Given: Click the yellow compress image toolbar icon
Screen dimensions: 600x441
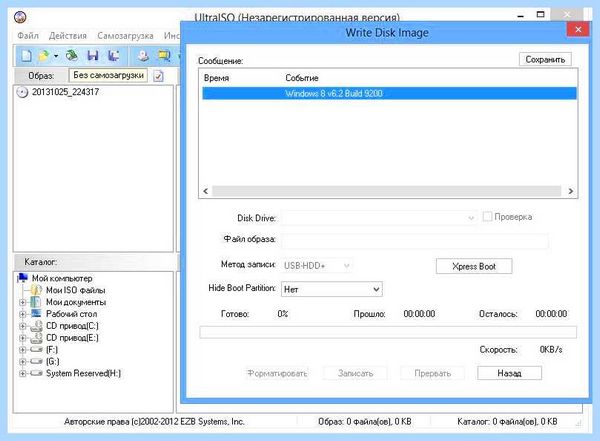Looking at the screenshot, I should tap(165, 56).
